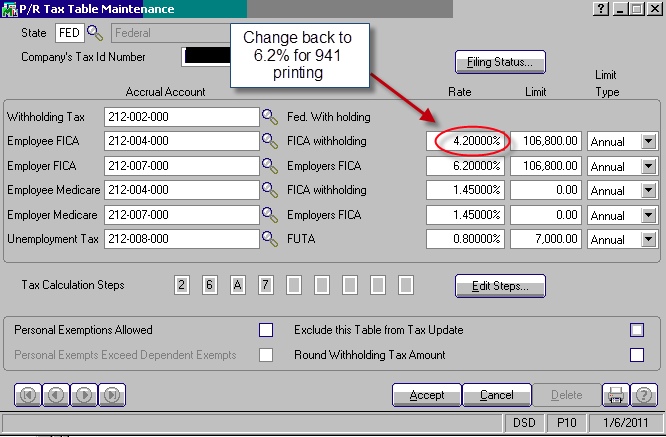Click tax calculation step box 7
666x437 pixels.
pos(265,285)
